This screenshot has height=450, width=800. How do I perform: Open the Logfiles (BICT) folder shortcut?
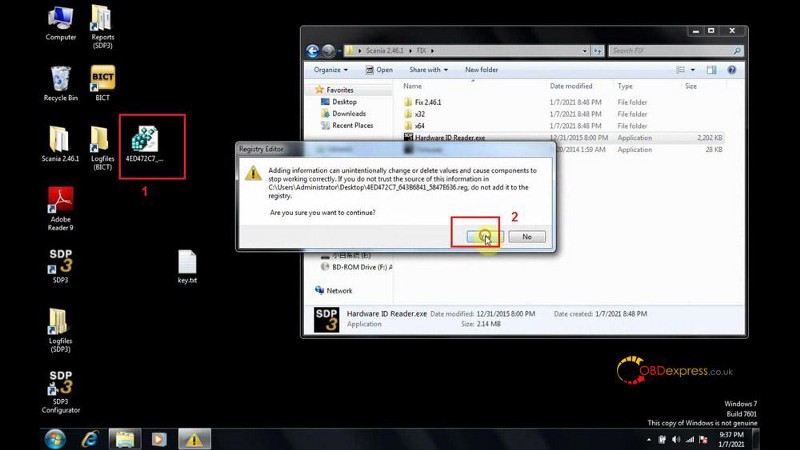[x=102, y=148]
